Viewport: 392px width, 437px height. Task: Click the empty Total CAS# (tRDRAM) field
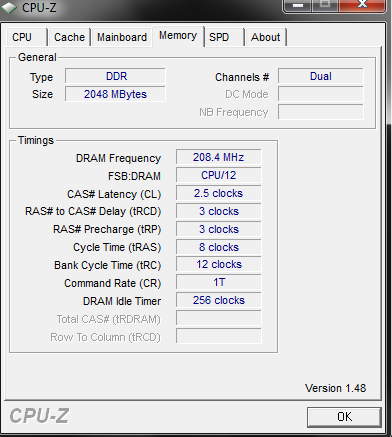pos(219,318)
